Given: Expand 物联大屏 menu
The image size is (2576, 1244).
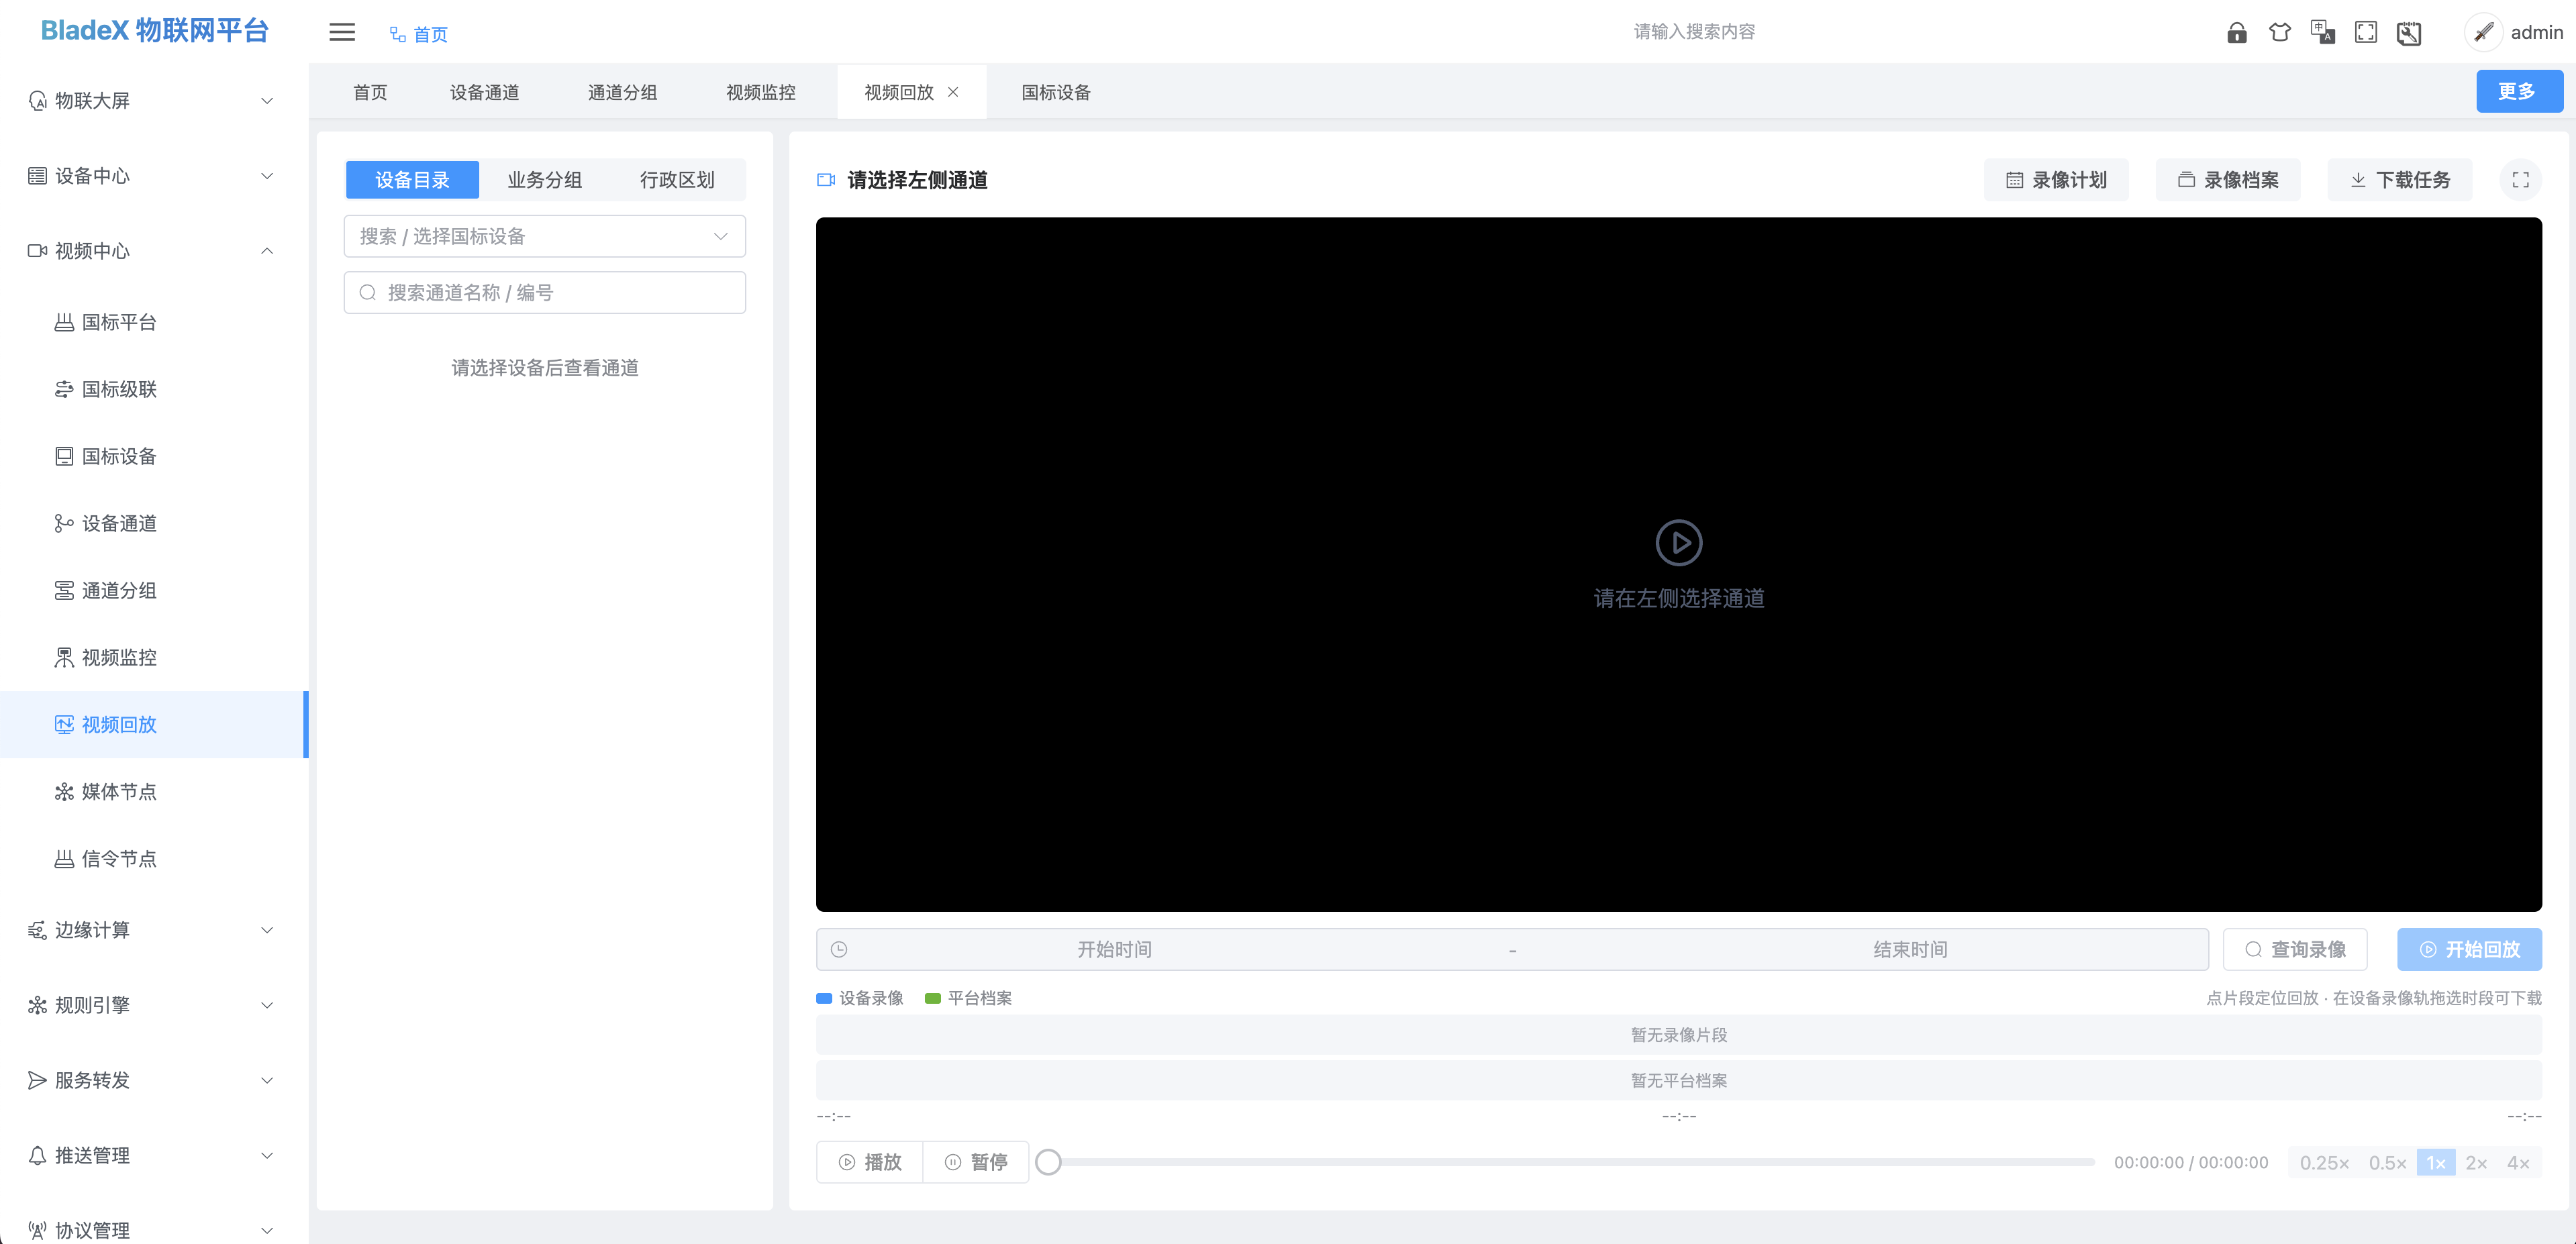Looking at the screenshot, I should click(153, 100).
